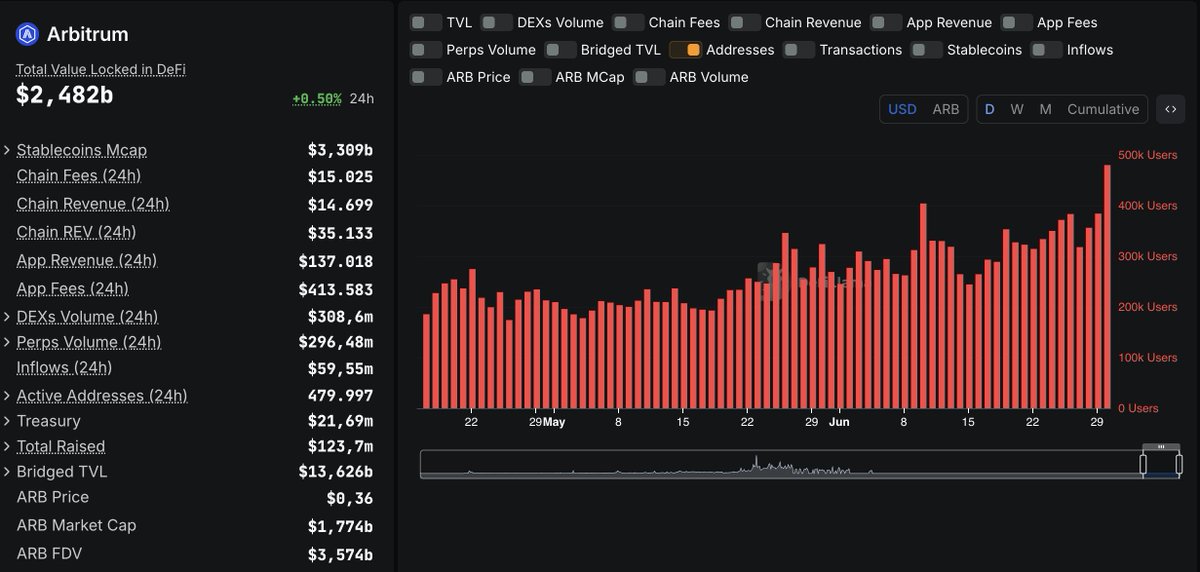Toggle Transactions on the chart

point(799,49)
